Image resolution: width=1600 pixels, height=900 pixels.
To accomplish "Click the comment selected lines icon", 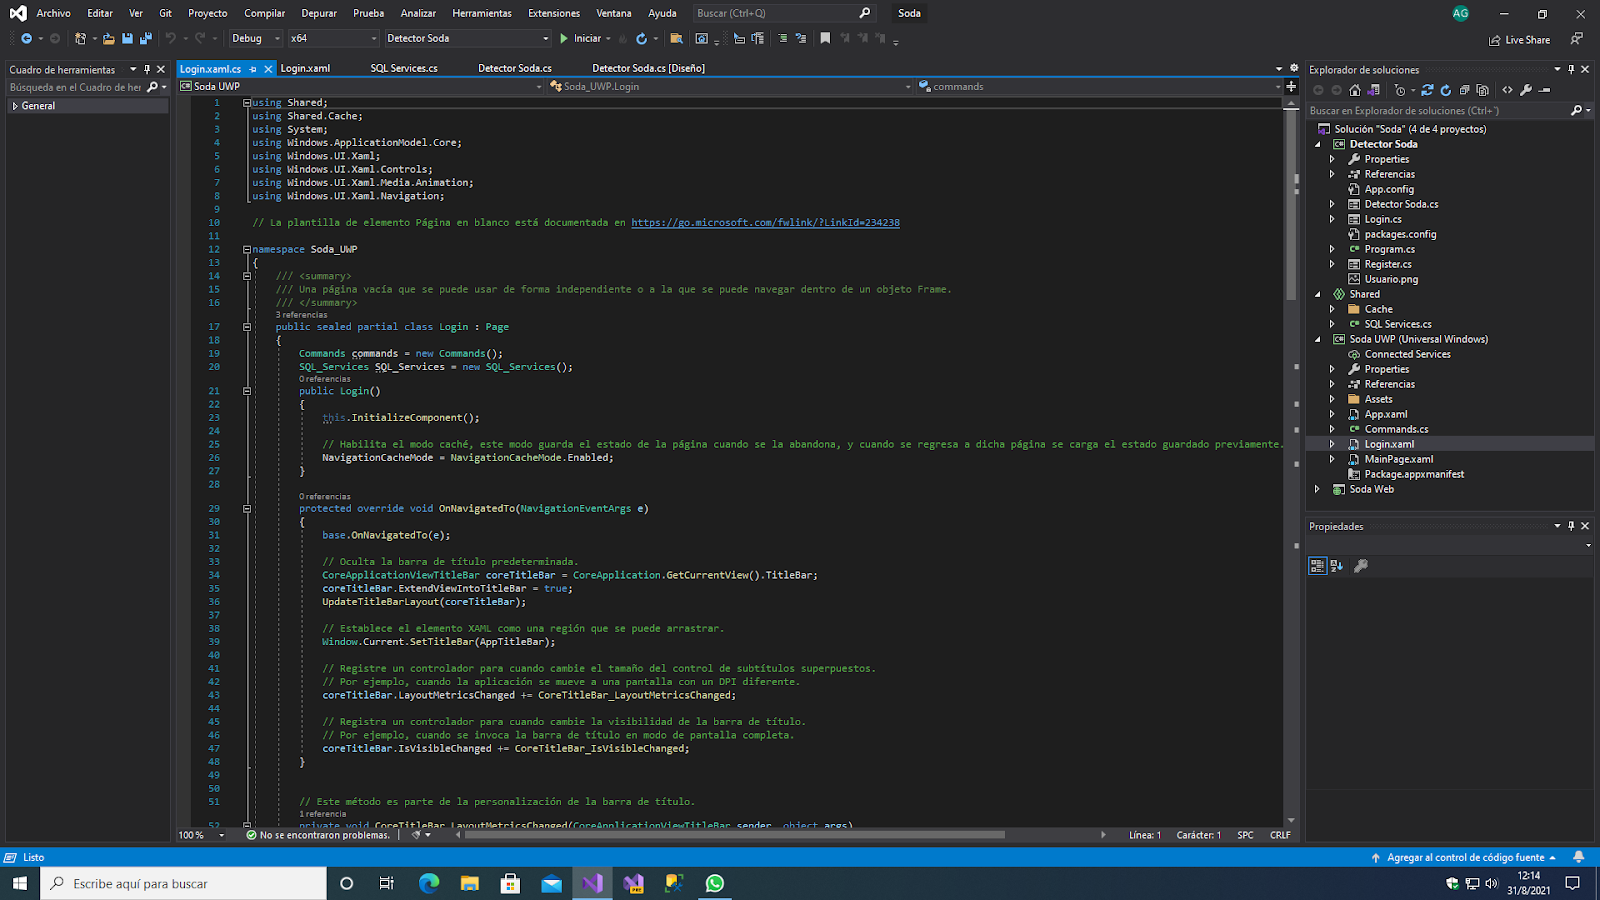I will [783, 38].
